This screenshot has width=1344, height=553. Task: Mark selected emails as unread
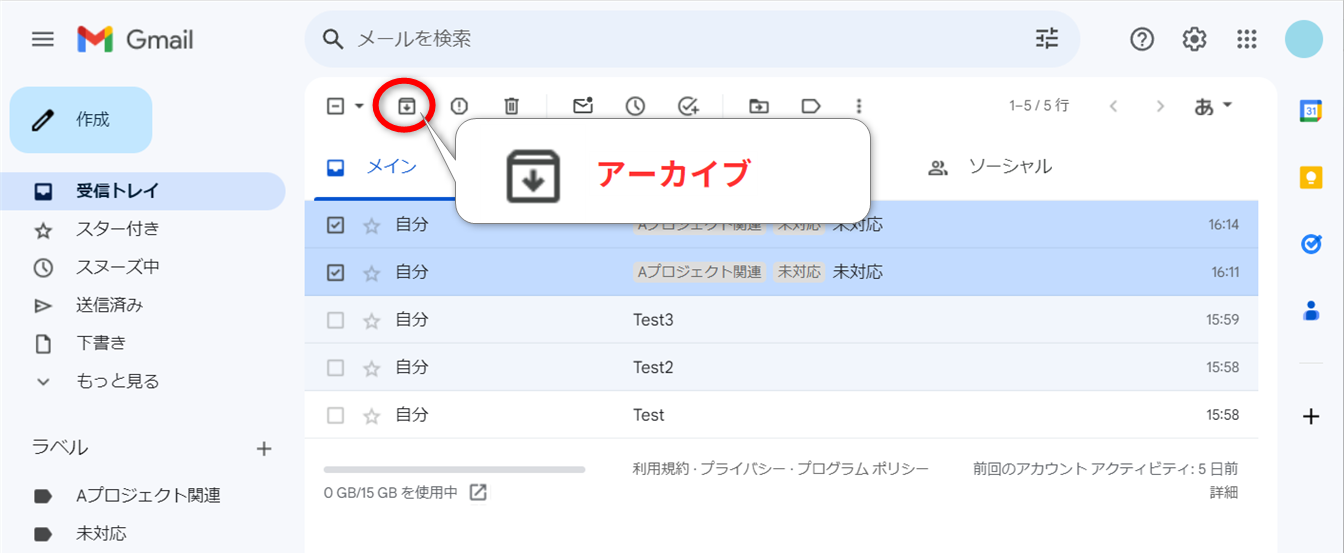point(582,106)
